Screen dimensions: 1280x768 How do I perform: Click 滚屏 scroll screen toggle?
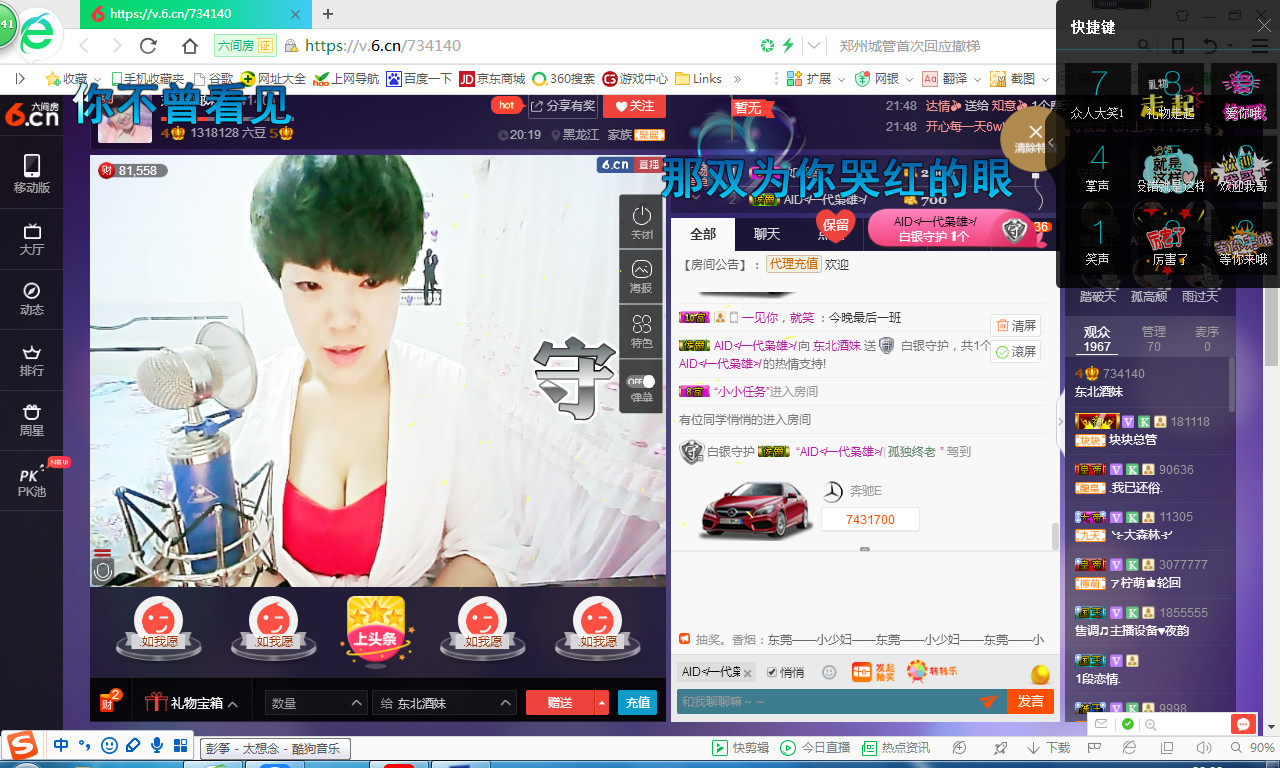pos(1016,351)
